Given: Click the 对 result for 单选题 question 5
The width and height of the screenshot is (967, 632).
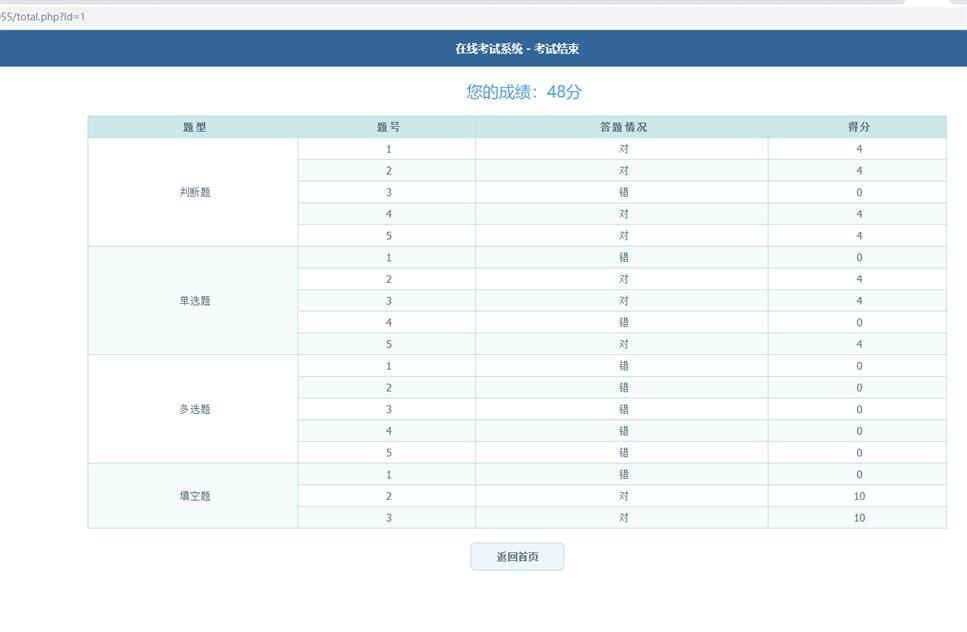Looking at the screenshot, I should tap(623, 344).
